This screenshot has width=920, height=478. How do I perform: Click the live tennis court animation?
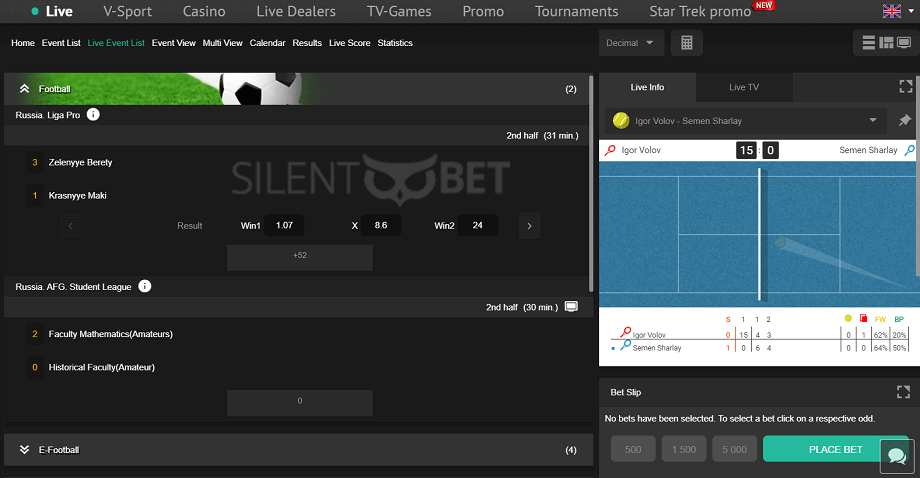759,234
